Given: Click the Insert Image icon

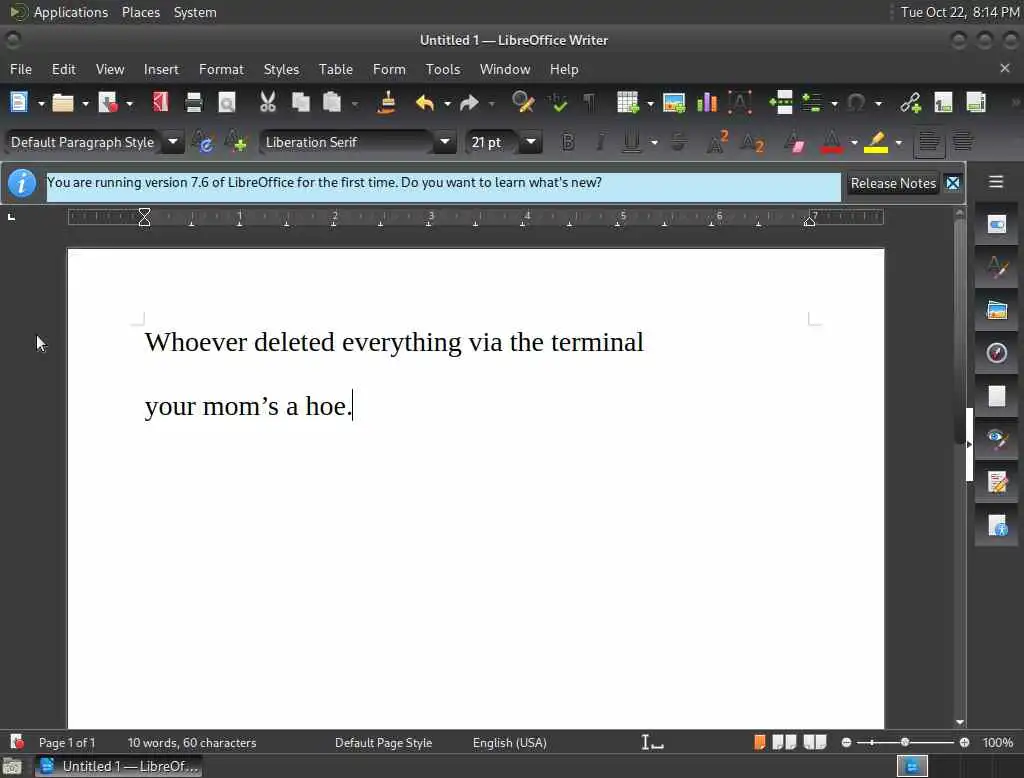Looking at the screenshot, I should click(674, 103).
